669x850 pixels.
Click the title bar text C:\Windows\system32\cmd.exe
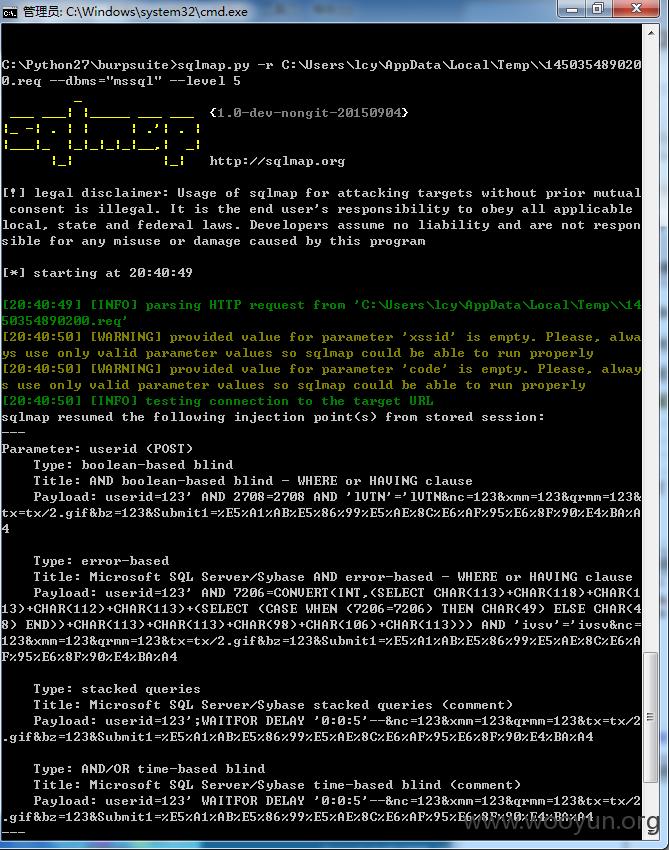157,12
